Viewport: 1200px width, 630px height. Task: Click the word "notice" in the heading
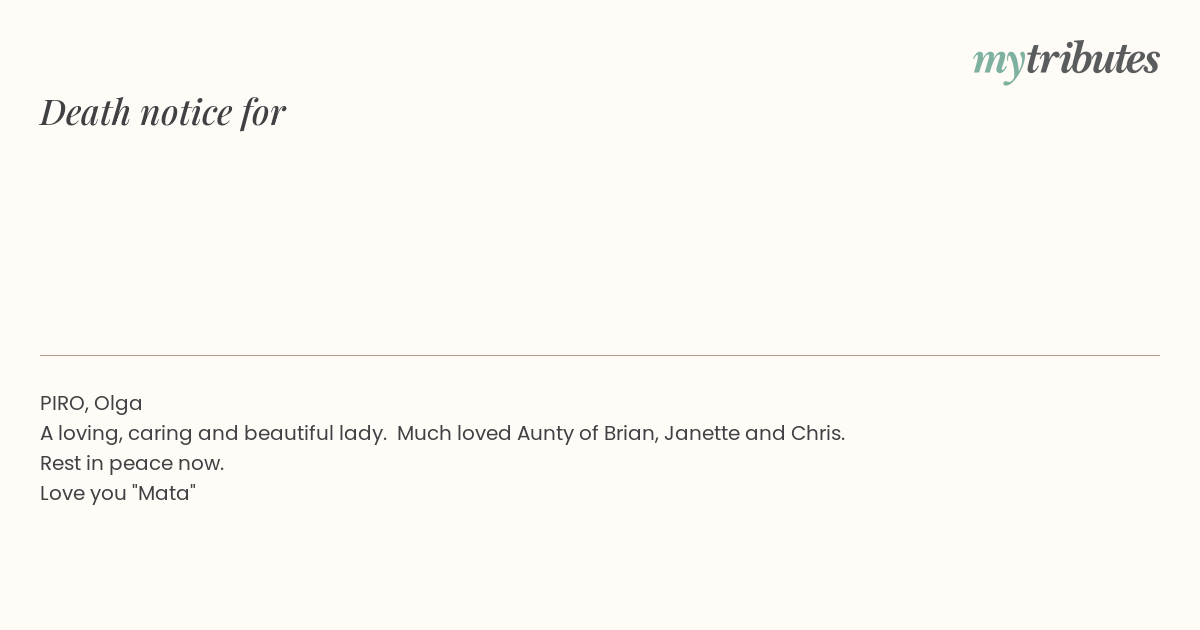click(186, 114)
